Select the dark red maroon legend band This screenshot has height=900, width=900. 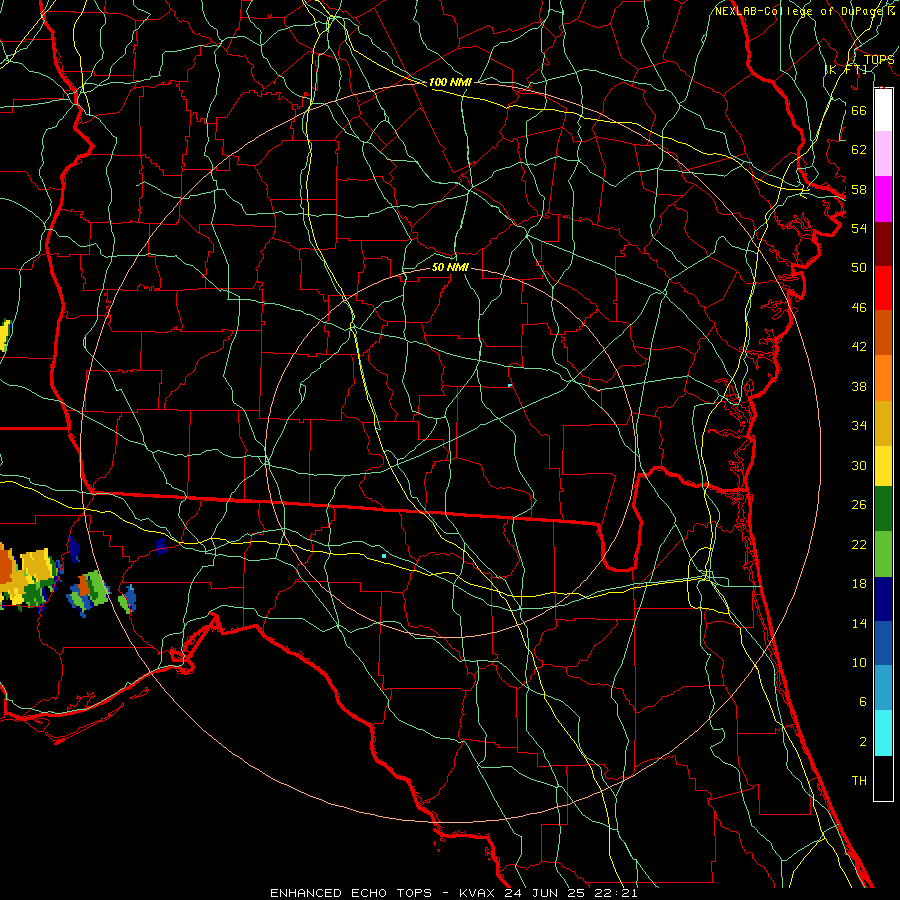(883, 244)
